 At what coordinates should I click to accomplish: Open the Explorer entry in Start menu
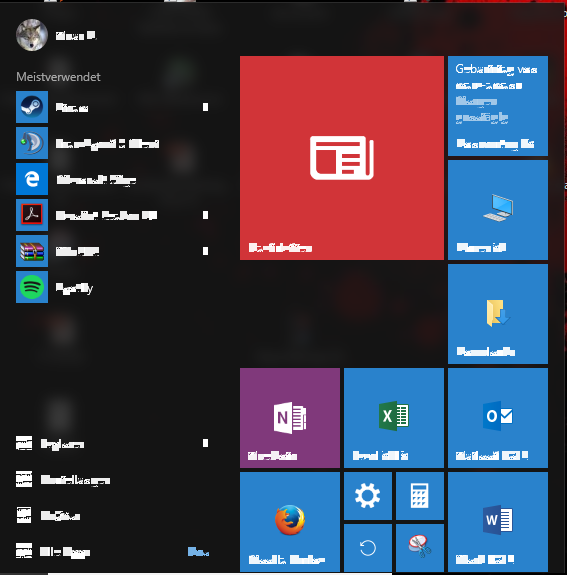pyautogui.click(x=112, y=444)
